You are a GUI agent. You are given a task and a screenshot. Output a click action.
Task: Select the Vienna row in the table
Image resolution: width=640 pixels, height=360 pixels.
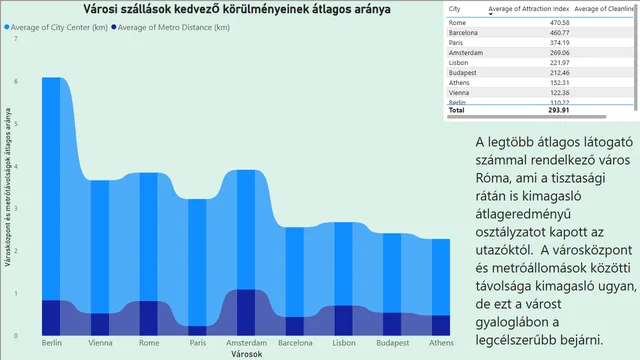click(540, 93)
